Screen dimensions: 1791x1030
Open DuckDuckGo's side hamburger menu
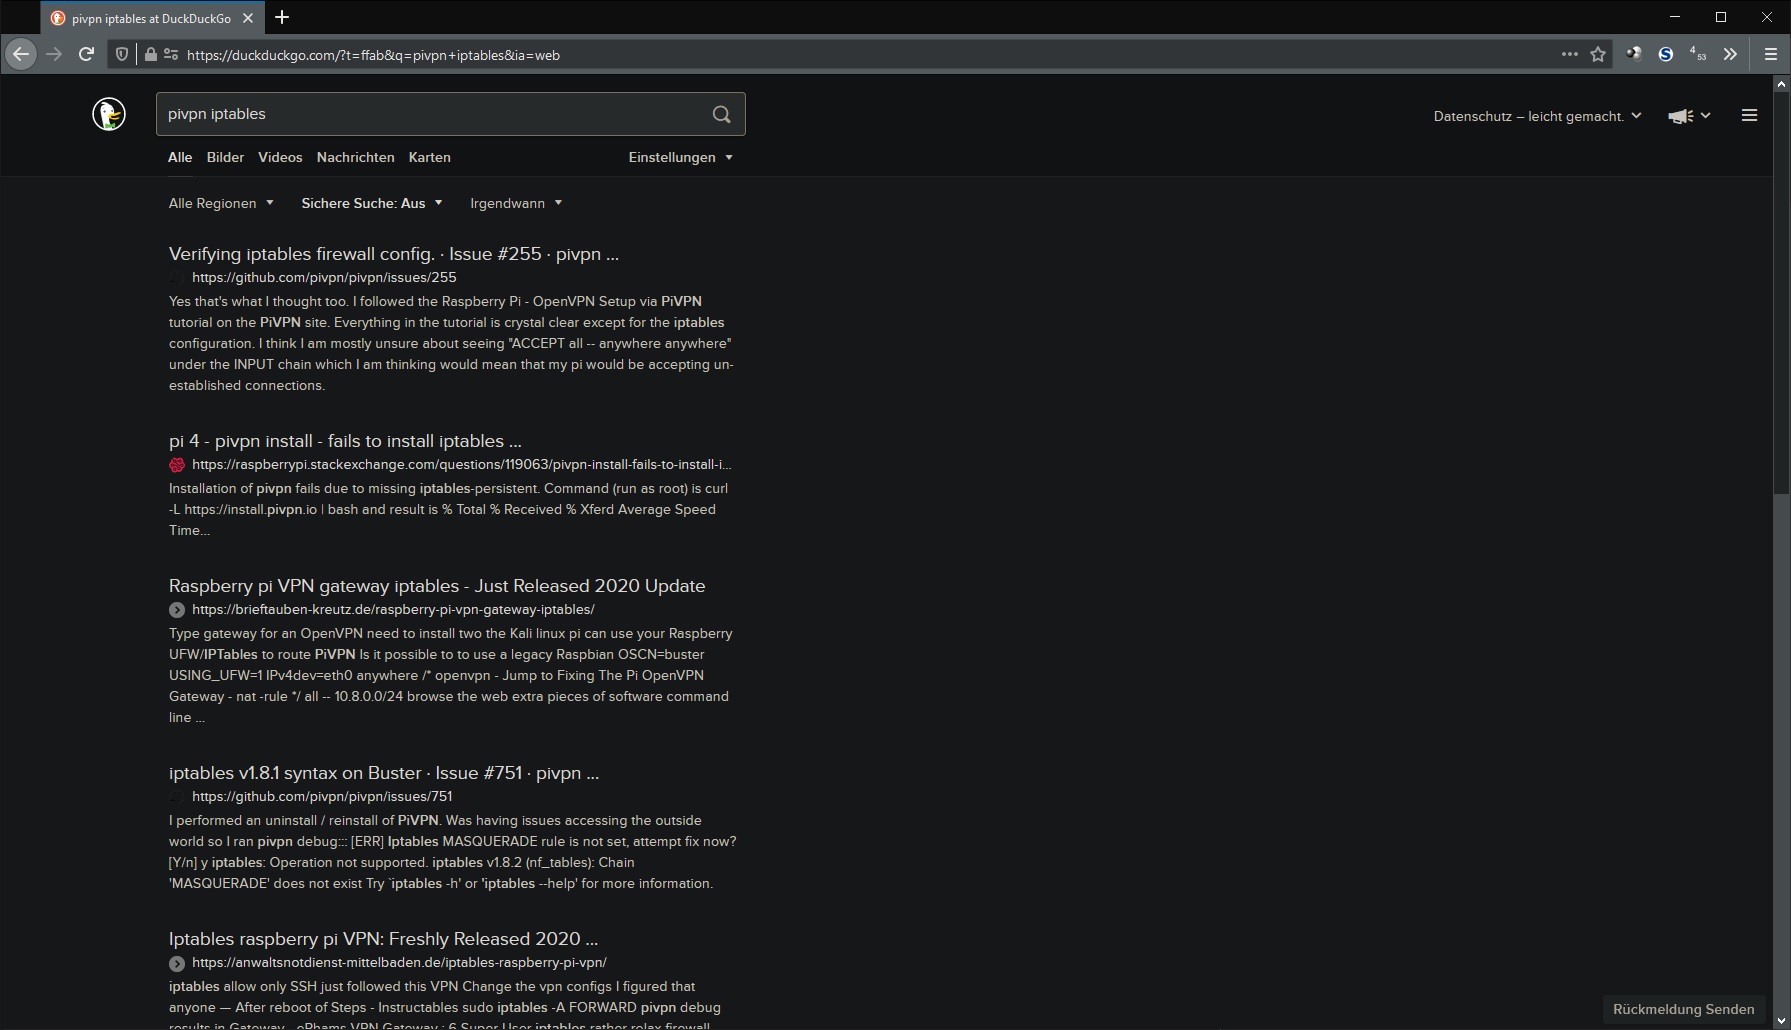[1749, 116]
